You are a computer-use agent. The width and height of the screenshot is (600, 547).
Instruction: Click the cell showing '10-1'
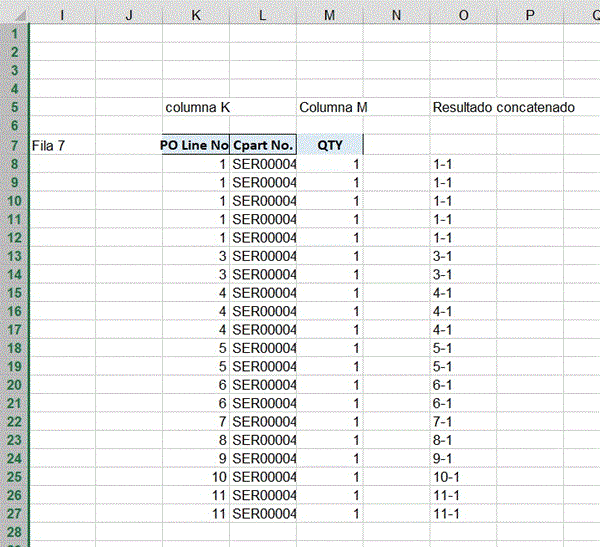pyautogui.click(x=463, y=477)
